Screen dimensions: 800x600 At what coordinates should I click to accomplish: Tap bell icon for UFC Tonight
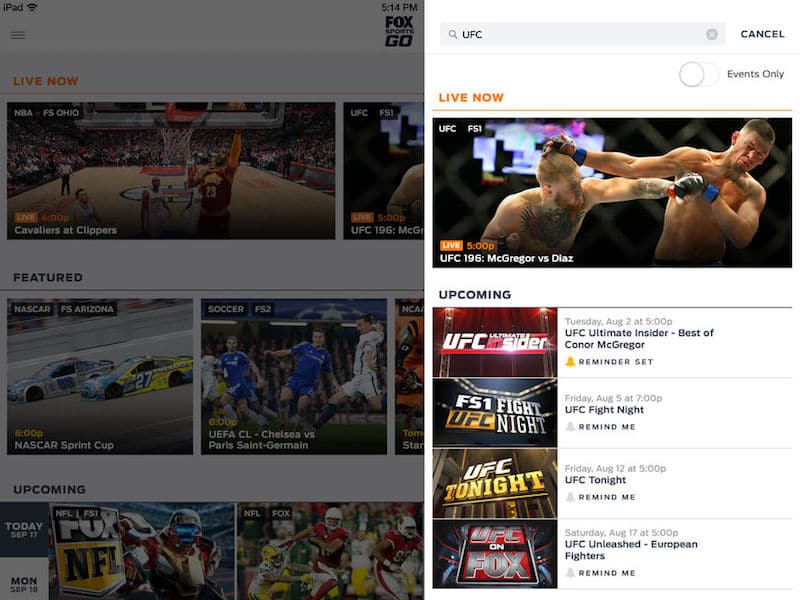pyautogui.click(x=570, y=497)
